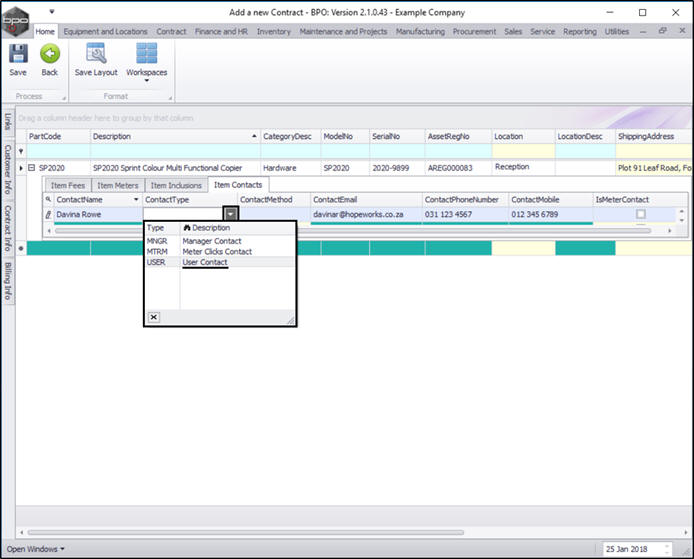Open the Finance and HR menu
Image resolution: width=694 pixels, height=559 pixels.
[x=221, y=31]
